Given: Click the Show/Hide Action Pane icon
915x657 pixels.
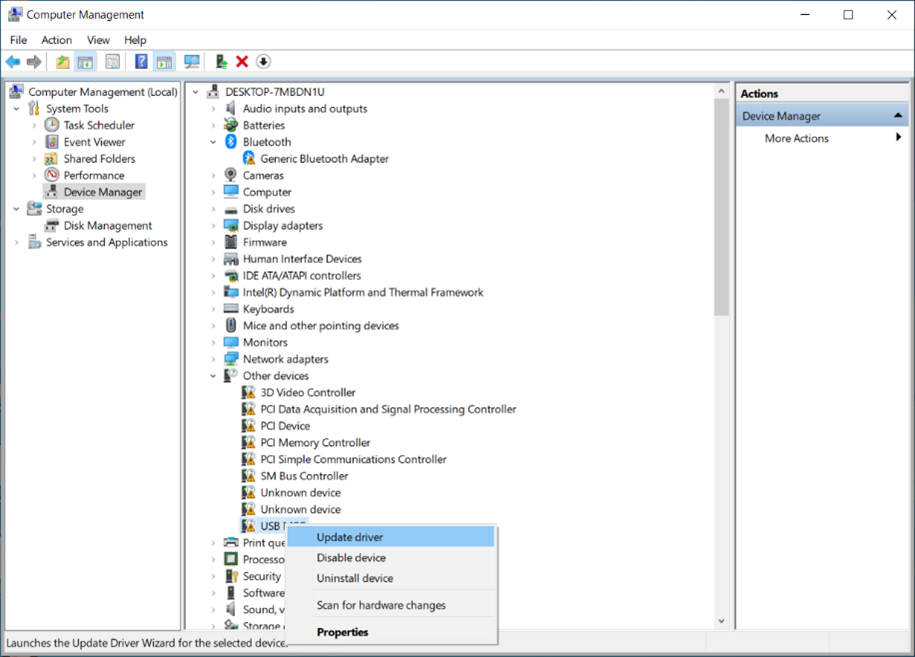Looking at the screenshot, I should [164, 61].
